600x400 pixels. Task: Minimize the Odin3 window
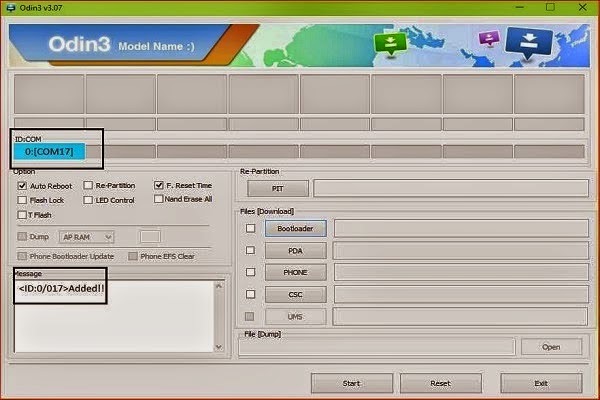pyautogui.click(x=520, y=8)
